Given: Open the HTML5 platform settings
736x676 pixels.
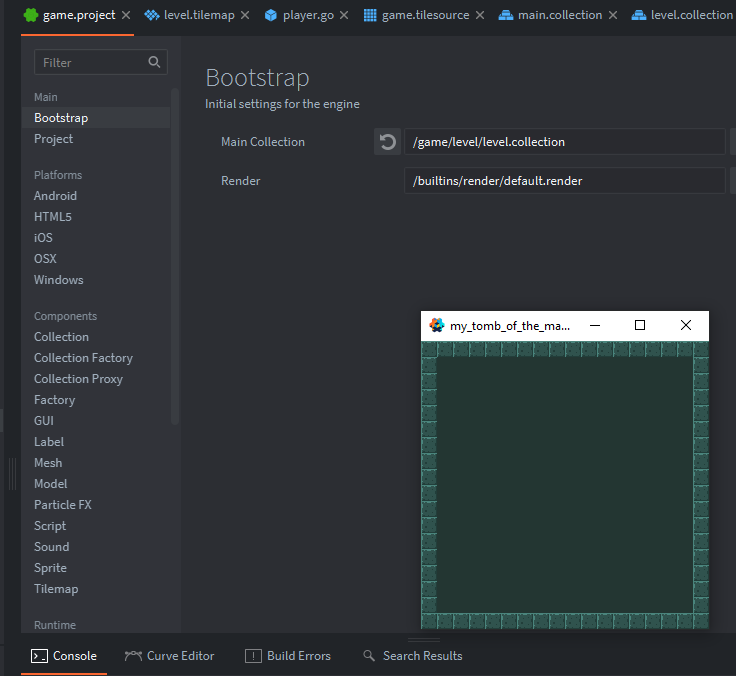Looking at the screenshot, I should click(x=53, y=217).
